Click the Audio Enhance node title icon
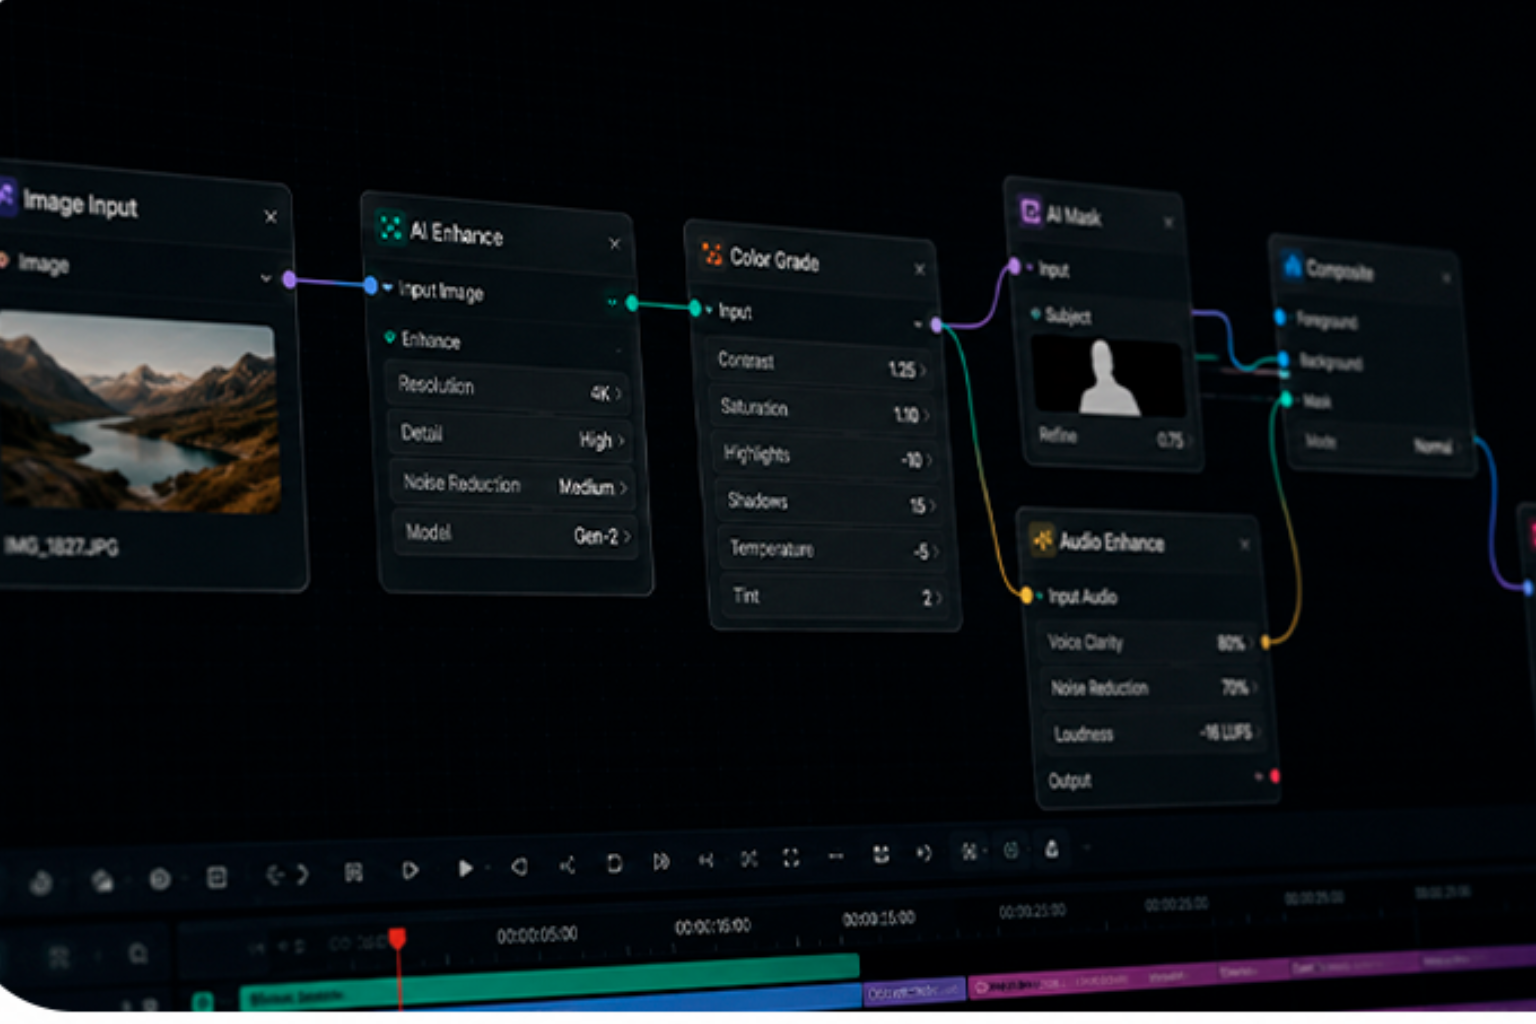 tap(1042, 540)
